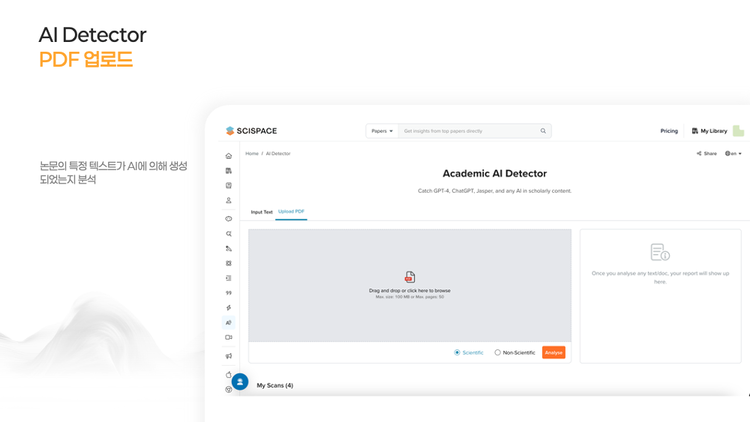Image resolution: width=750 pixels, height=422 pixels.
Task: Click the search magnifier icon in search bar
Action: coord(543,131)
